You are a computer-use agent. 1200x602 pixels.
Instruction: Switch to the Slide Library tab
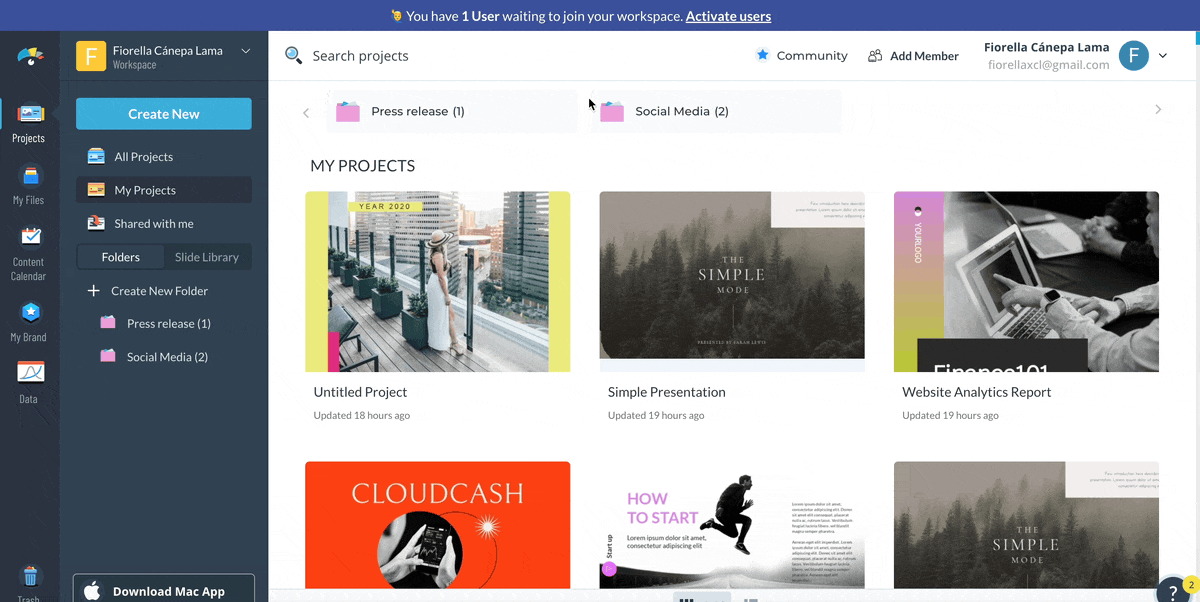coord(207,257)
